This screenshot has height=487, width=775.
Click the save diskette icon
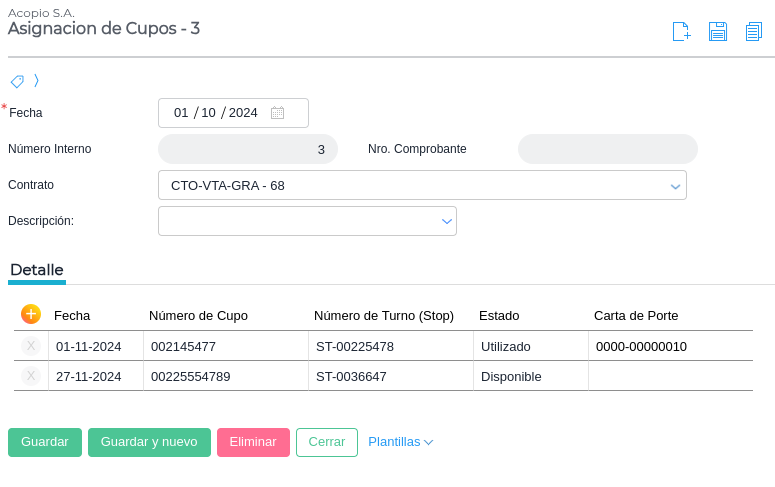coord(717,31)
